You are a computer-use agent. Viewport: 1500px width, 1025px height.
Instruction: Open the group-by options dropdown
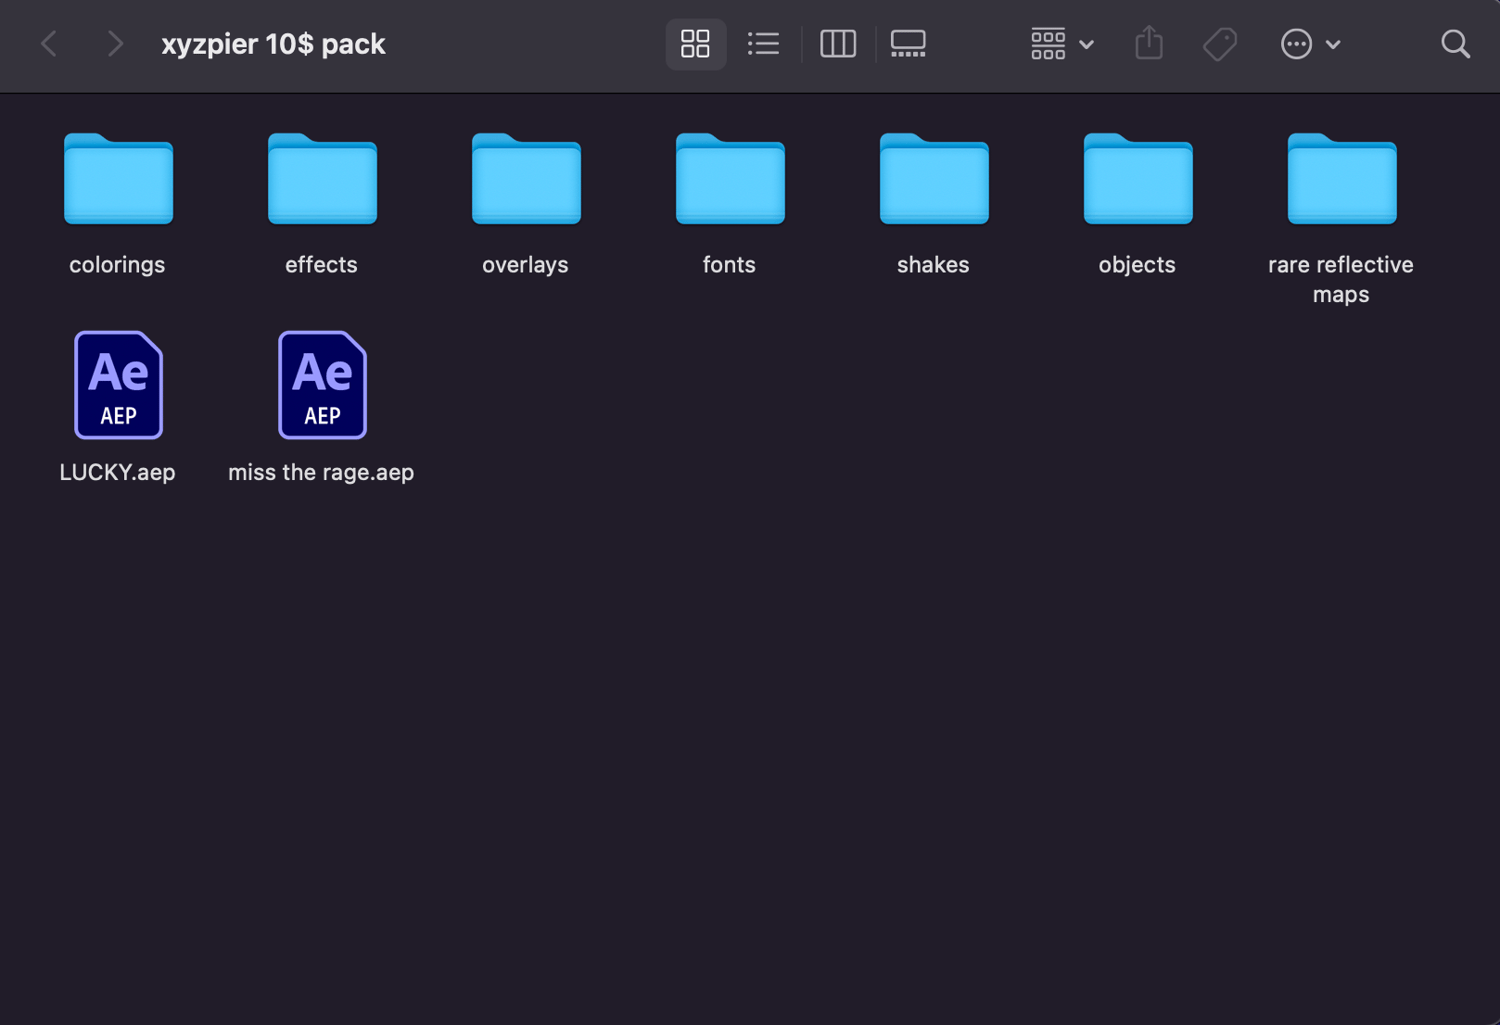[1061, 44]
